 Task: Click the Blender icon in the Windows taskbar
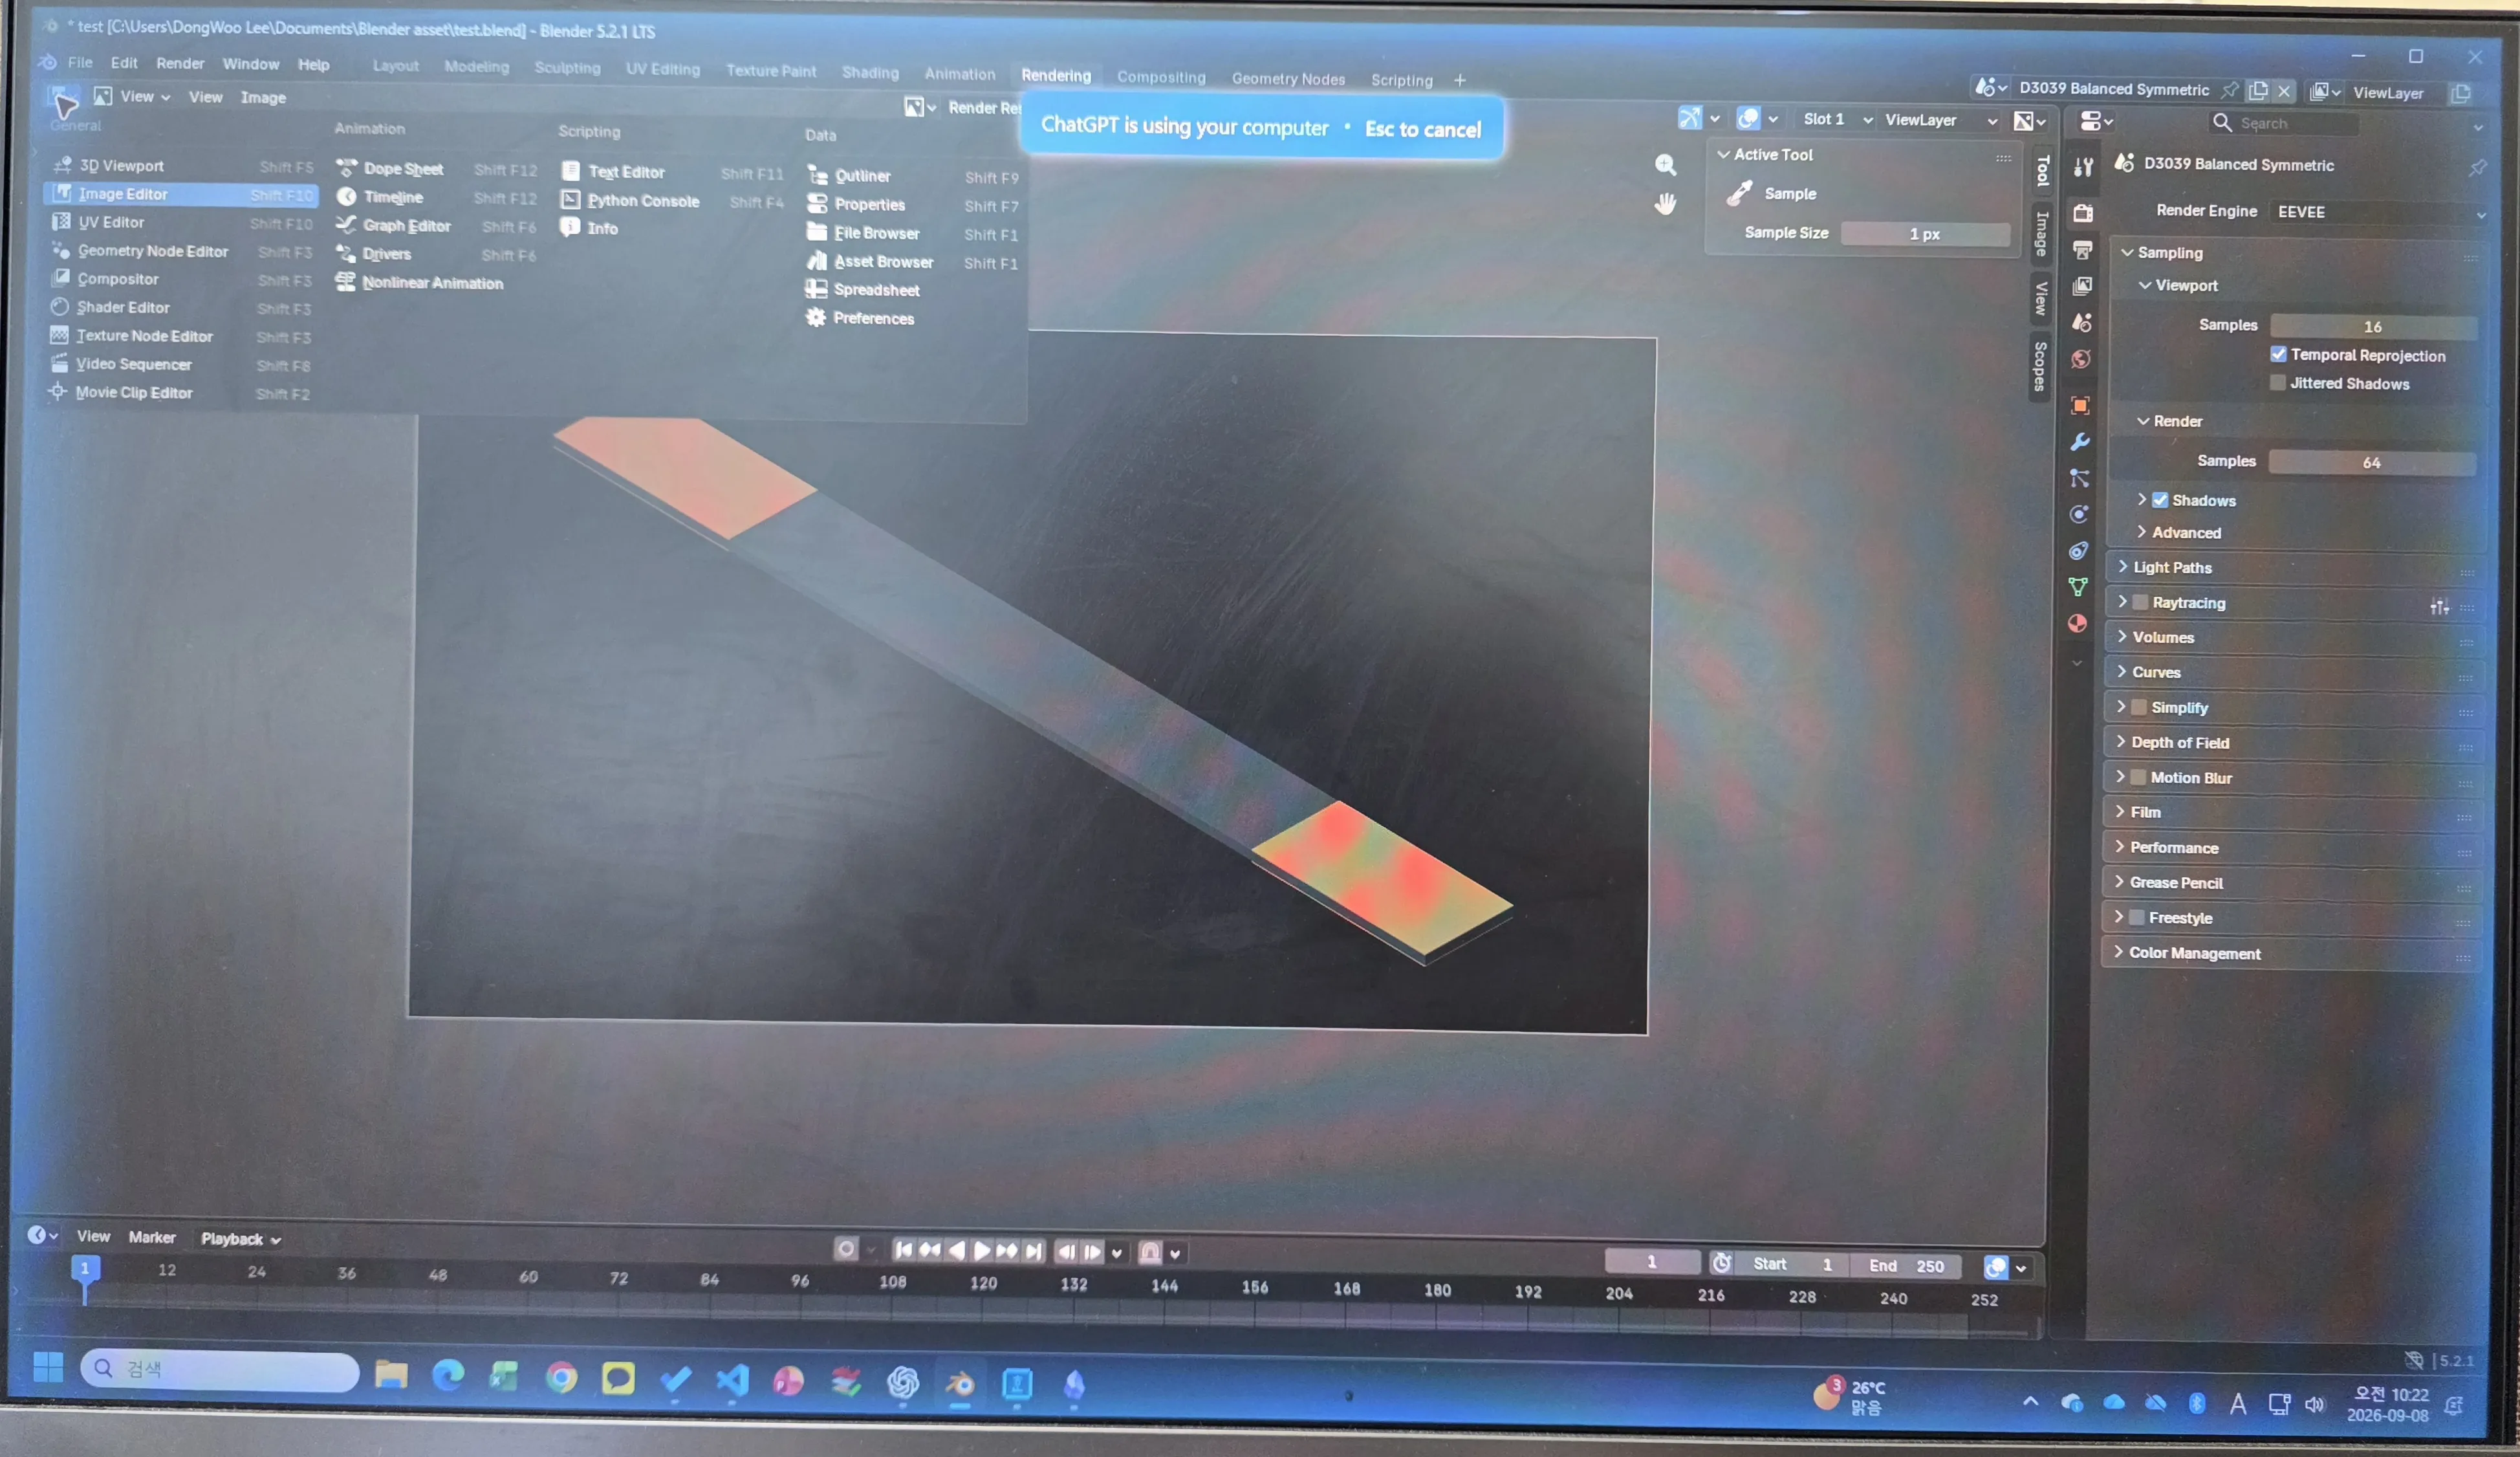point(960,1384)
